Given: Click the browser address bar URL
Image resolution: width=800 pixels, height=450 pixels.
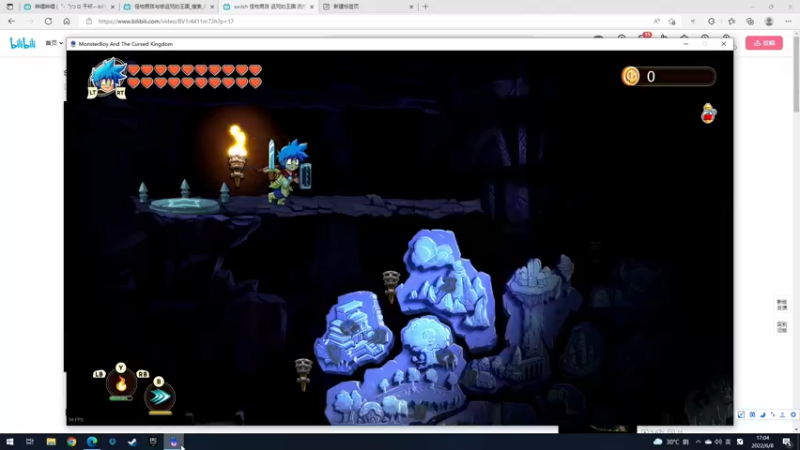Looking at the screenshot, I should click(166, 21).
